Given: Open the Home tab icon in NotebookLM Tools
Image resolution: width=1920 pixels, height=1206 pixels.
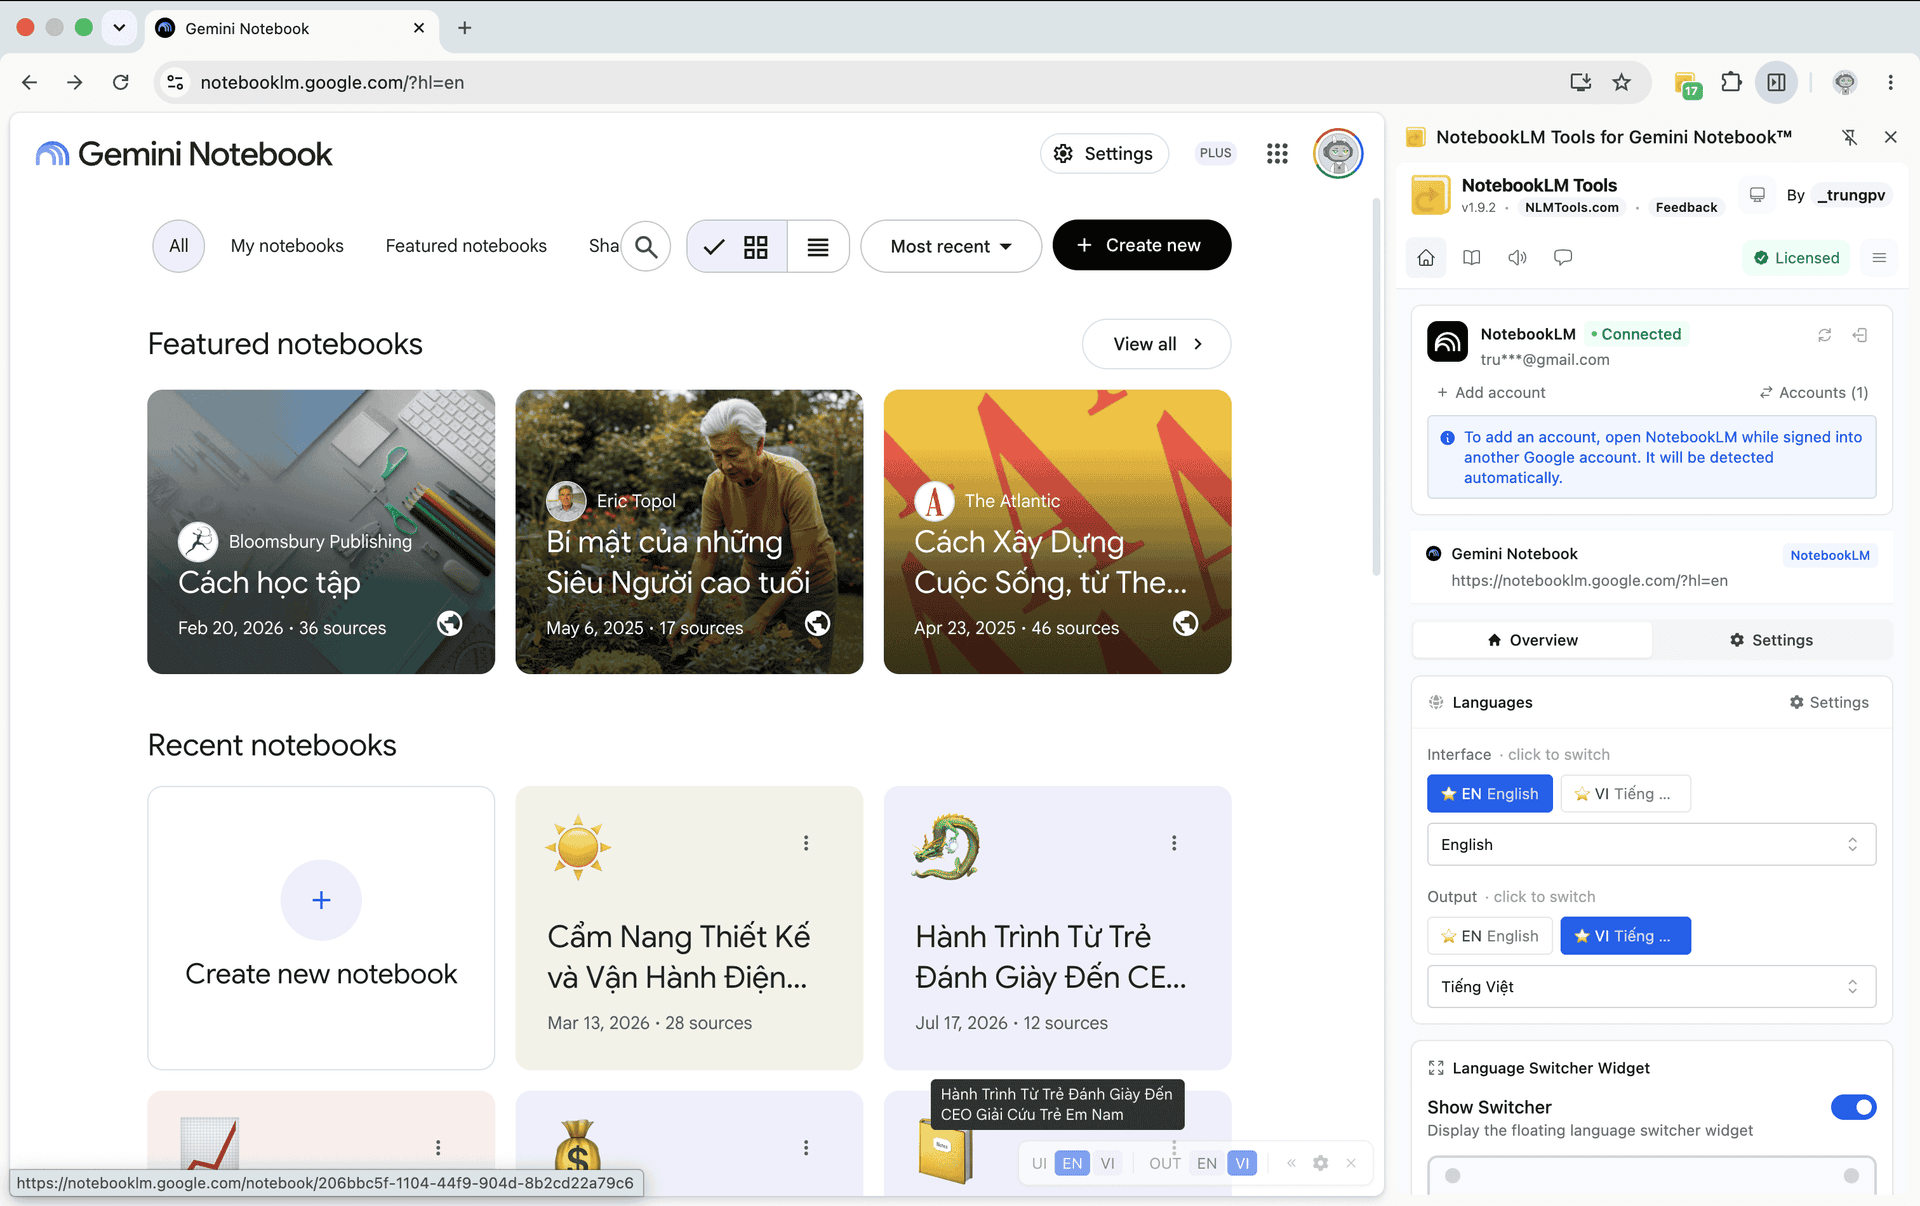Looking at the screenshot, I should pos(1426,258).
